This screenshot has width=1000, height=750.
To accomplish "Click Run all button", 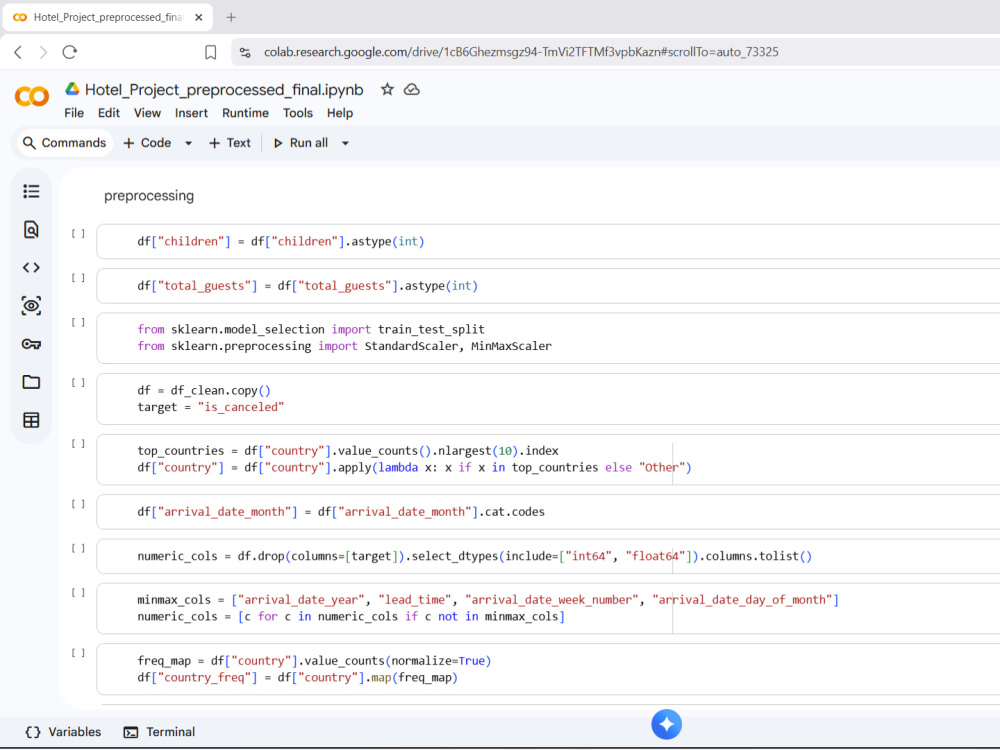I will click(301, 143).
